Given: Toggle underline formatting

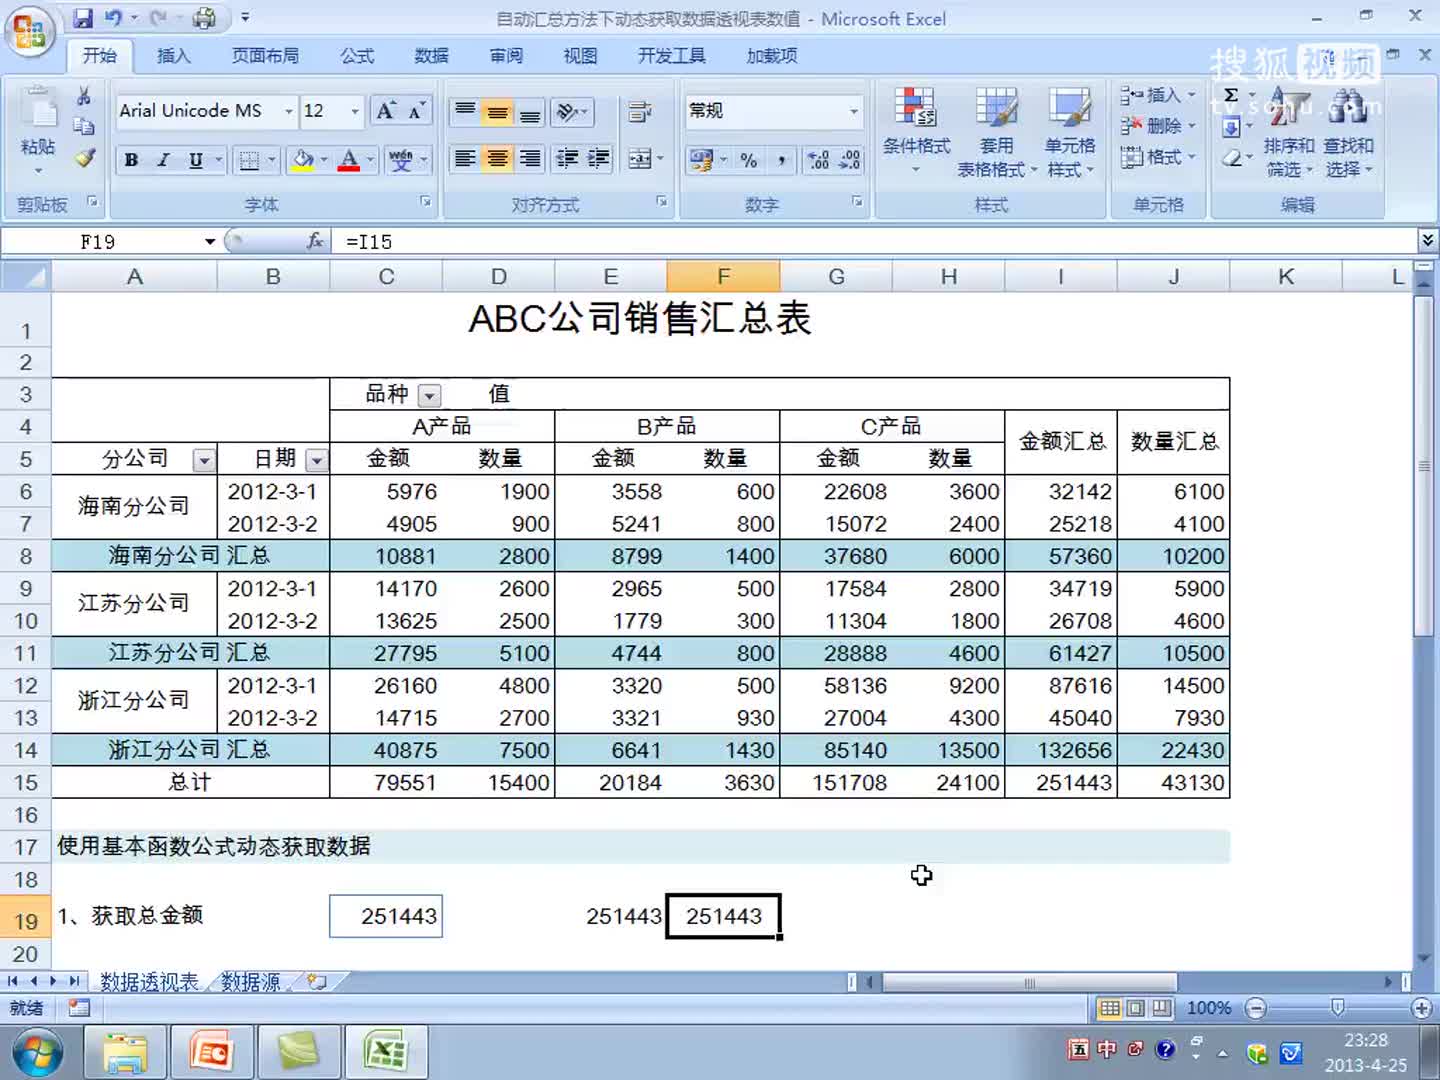Looking at the screenshot, I should tap(196, 160).
